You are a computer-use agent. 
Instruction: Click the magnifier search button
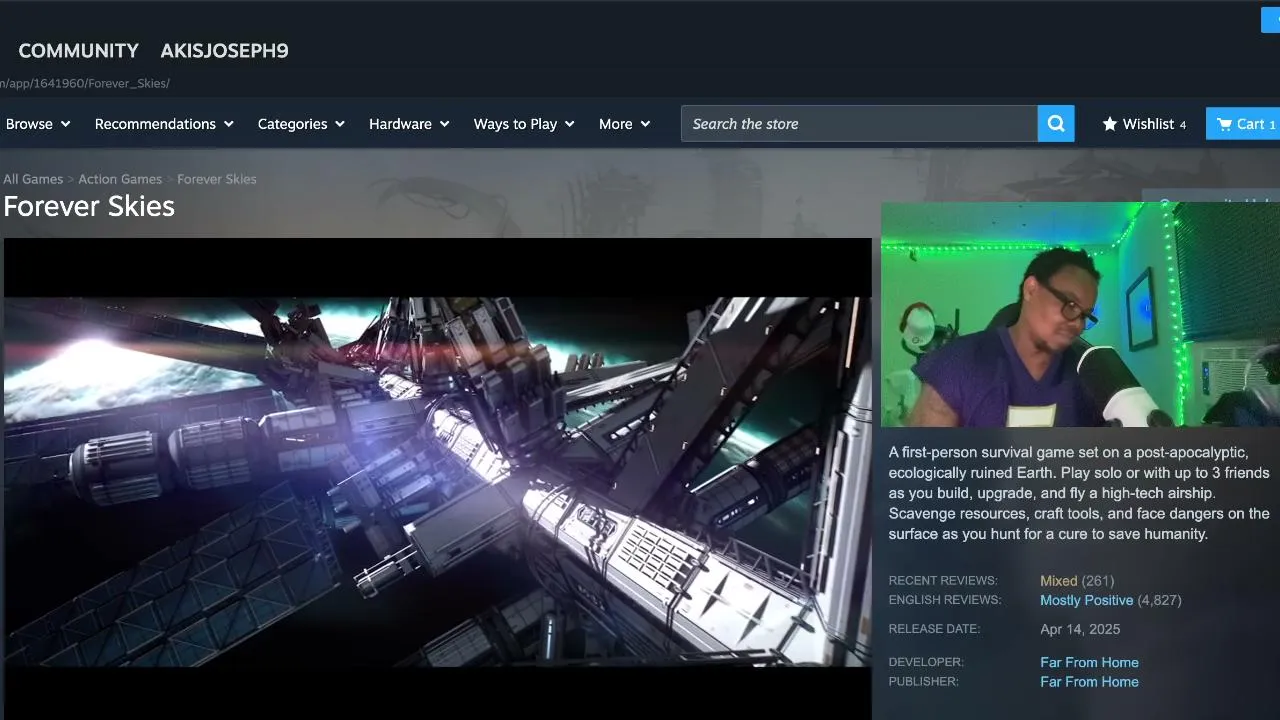(x=1056, y=124)
